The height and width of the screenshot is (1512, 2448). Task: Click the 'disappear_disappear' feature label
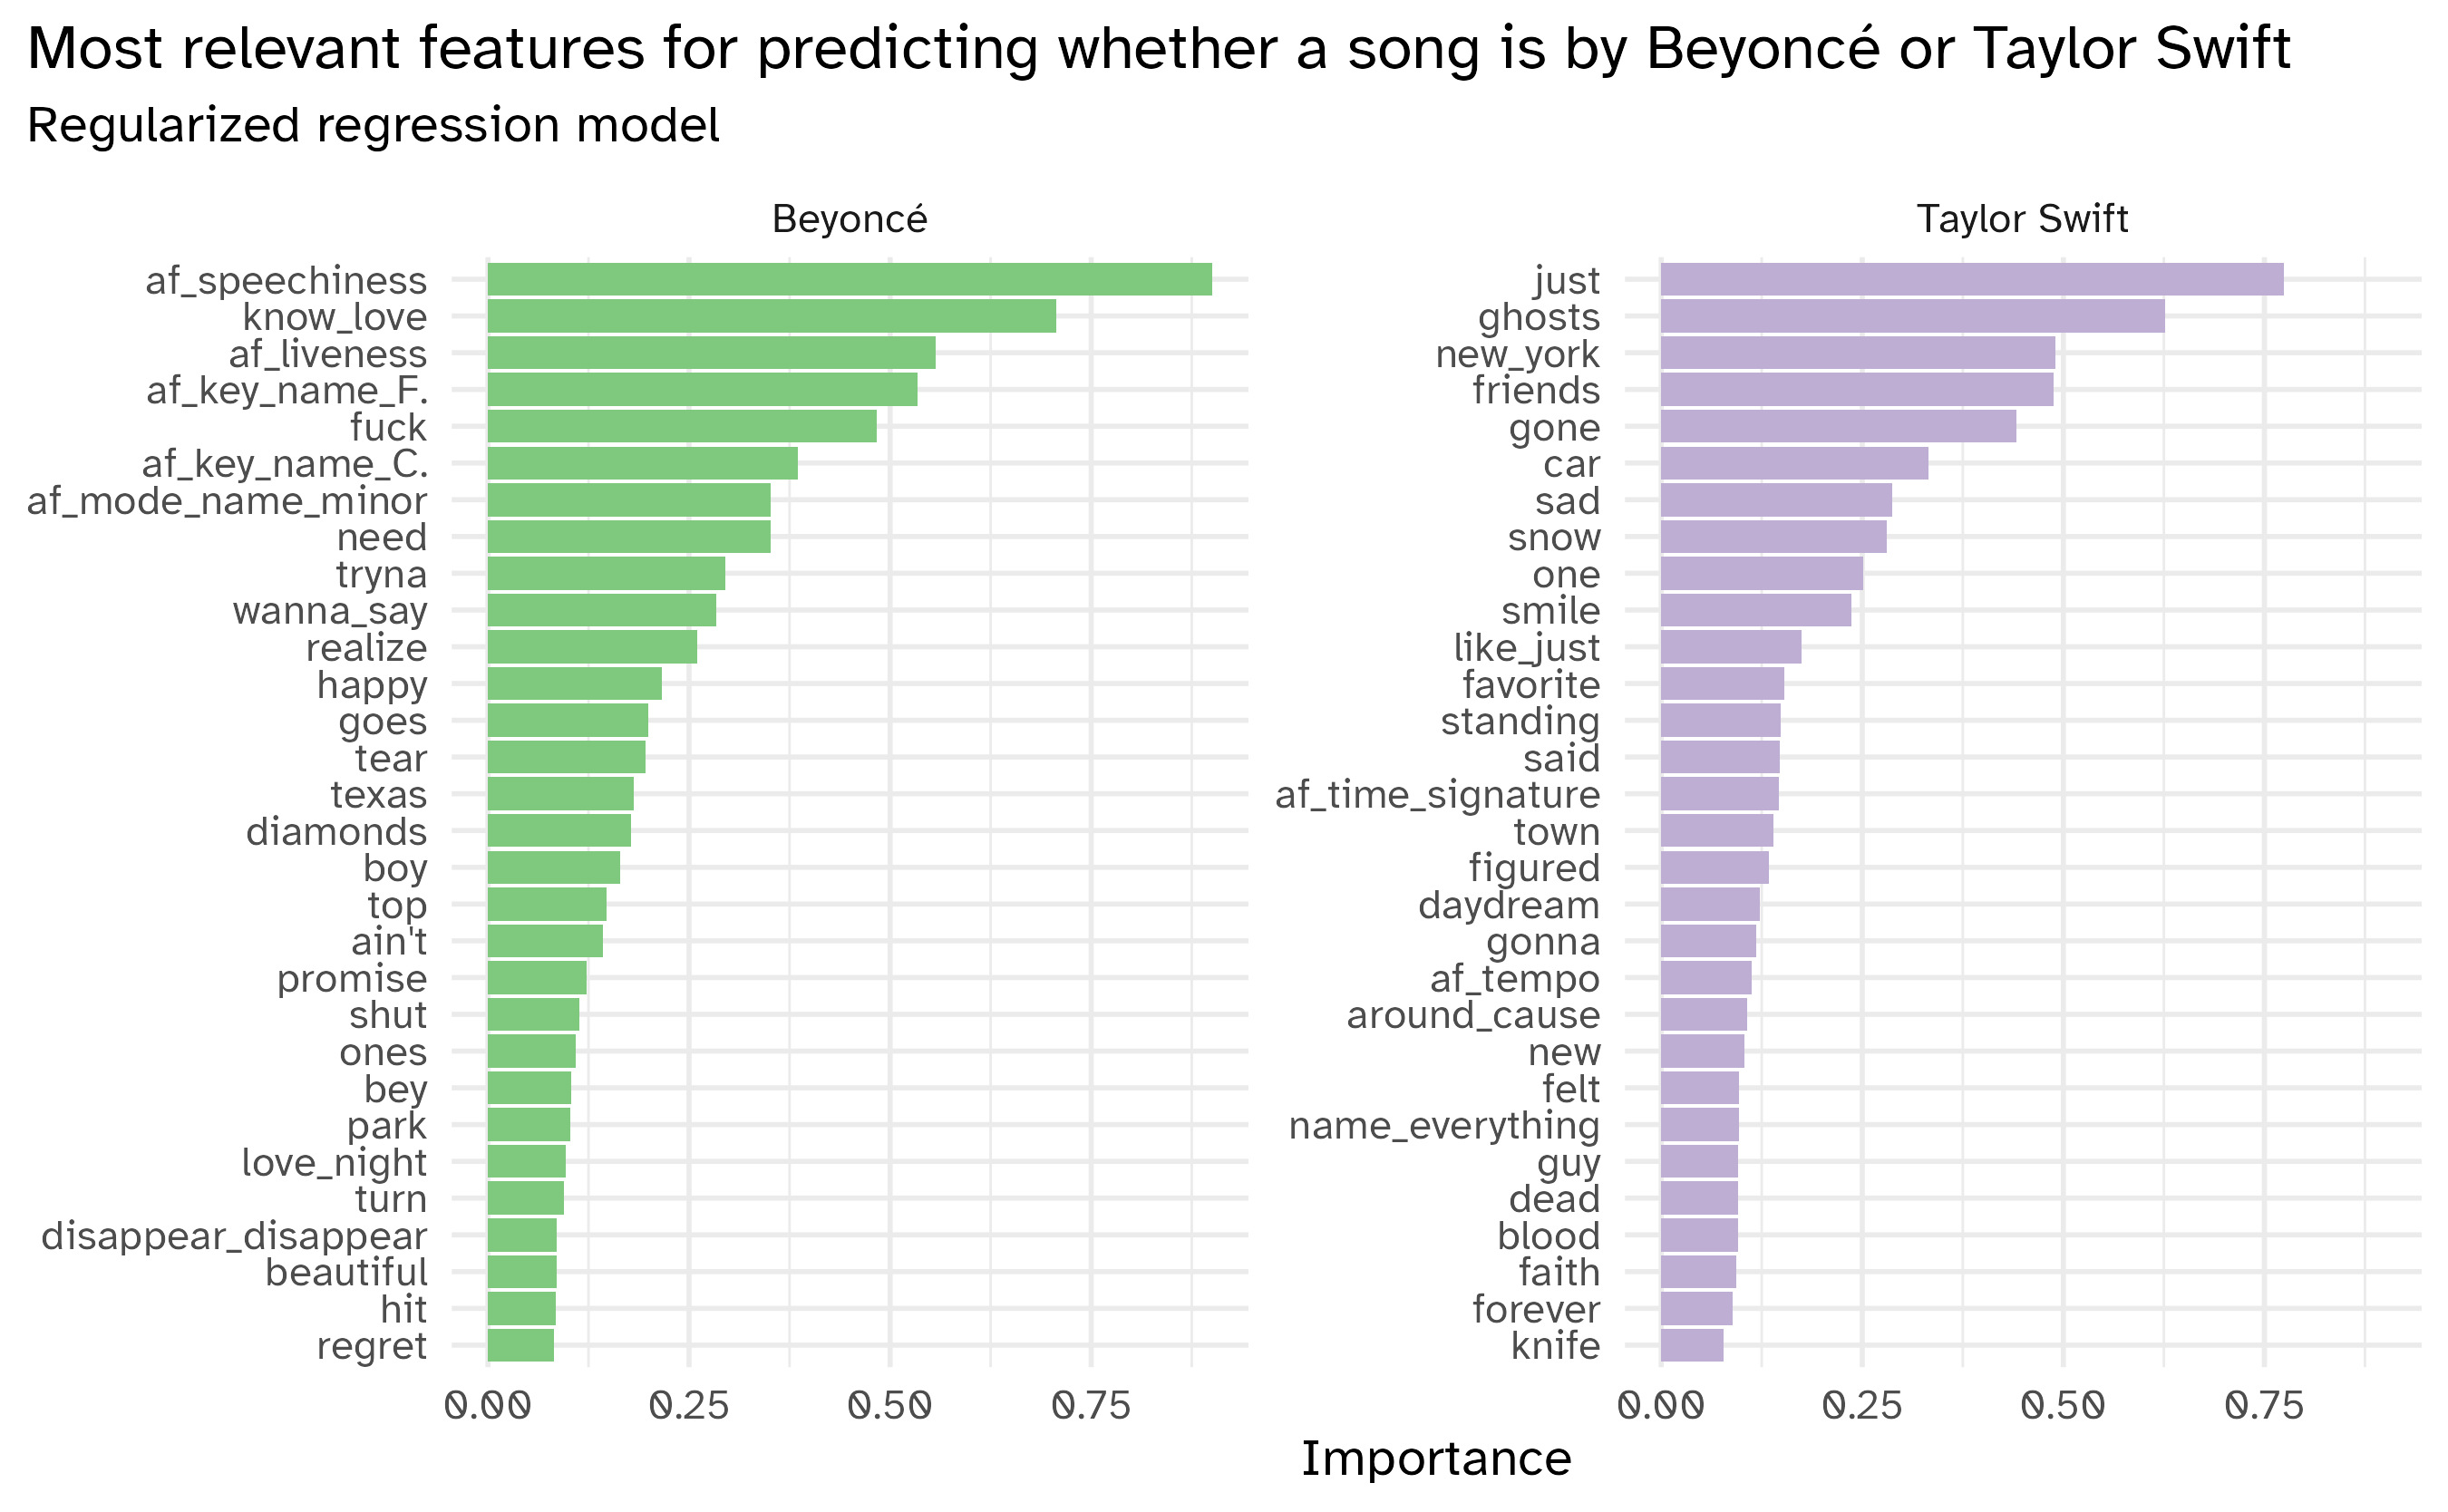234,1236
